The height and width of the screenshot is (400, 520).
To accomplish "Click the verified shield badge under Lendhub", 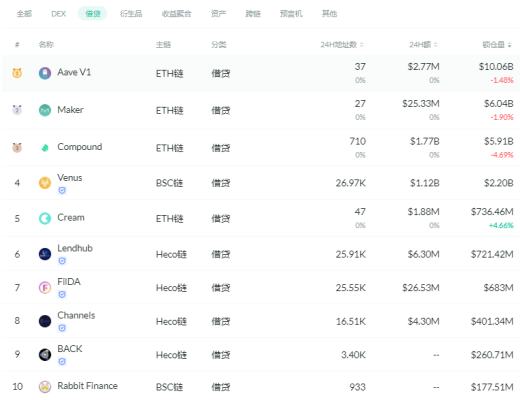I will pos(62,261).
